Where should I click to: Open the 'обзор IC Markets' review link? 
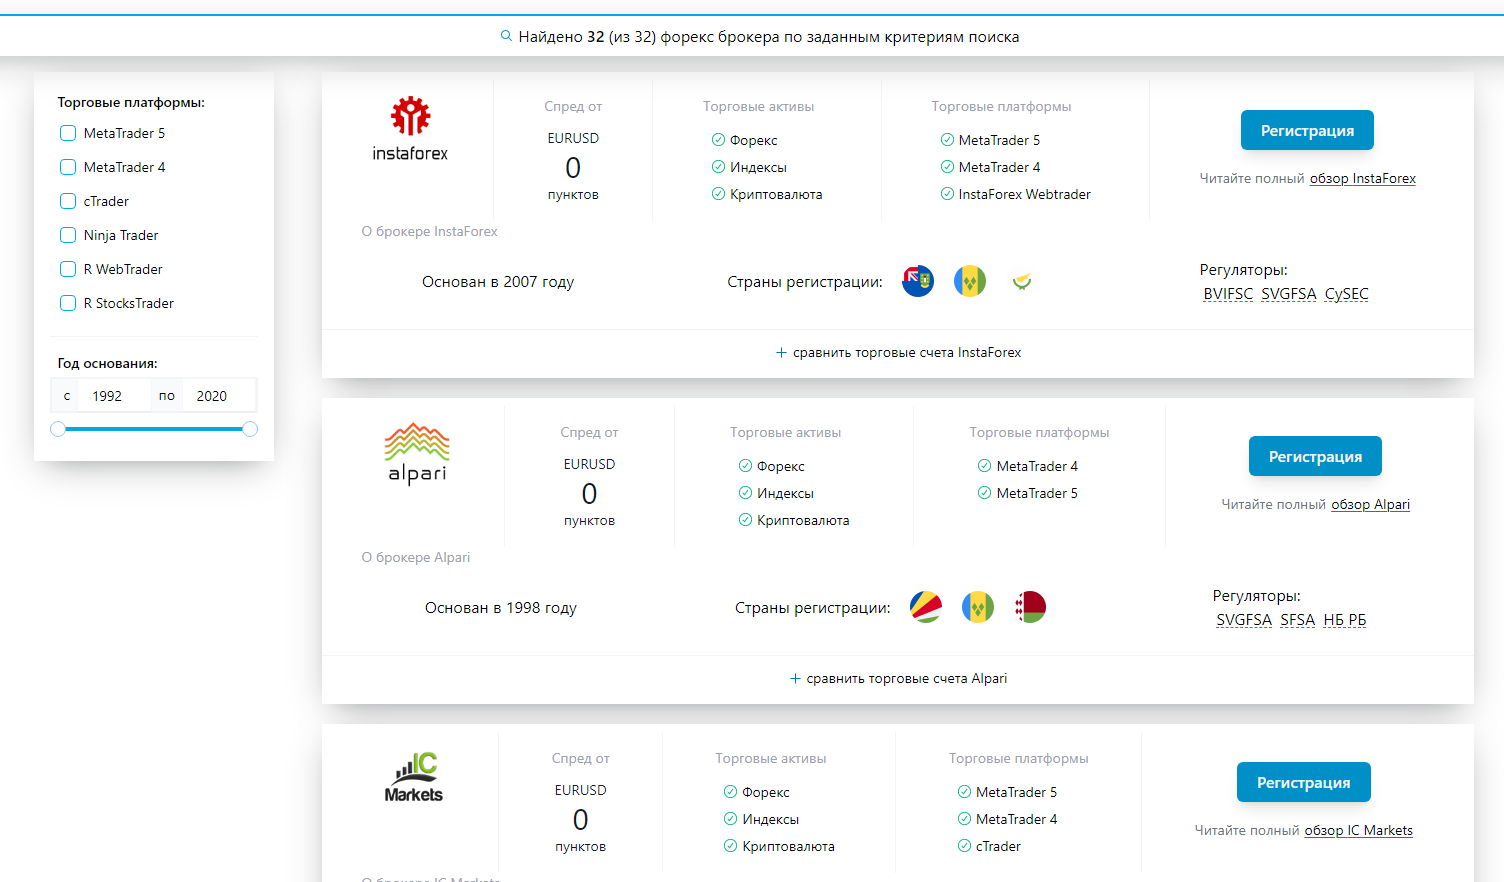click(x=1358, y=830)
